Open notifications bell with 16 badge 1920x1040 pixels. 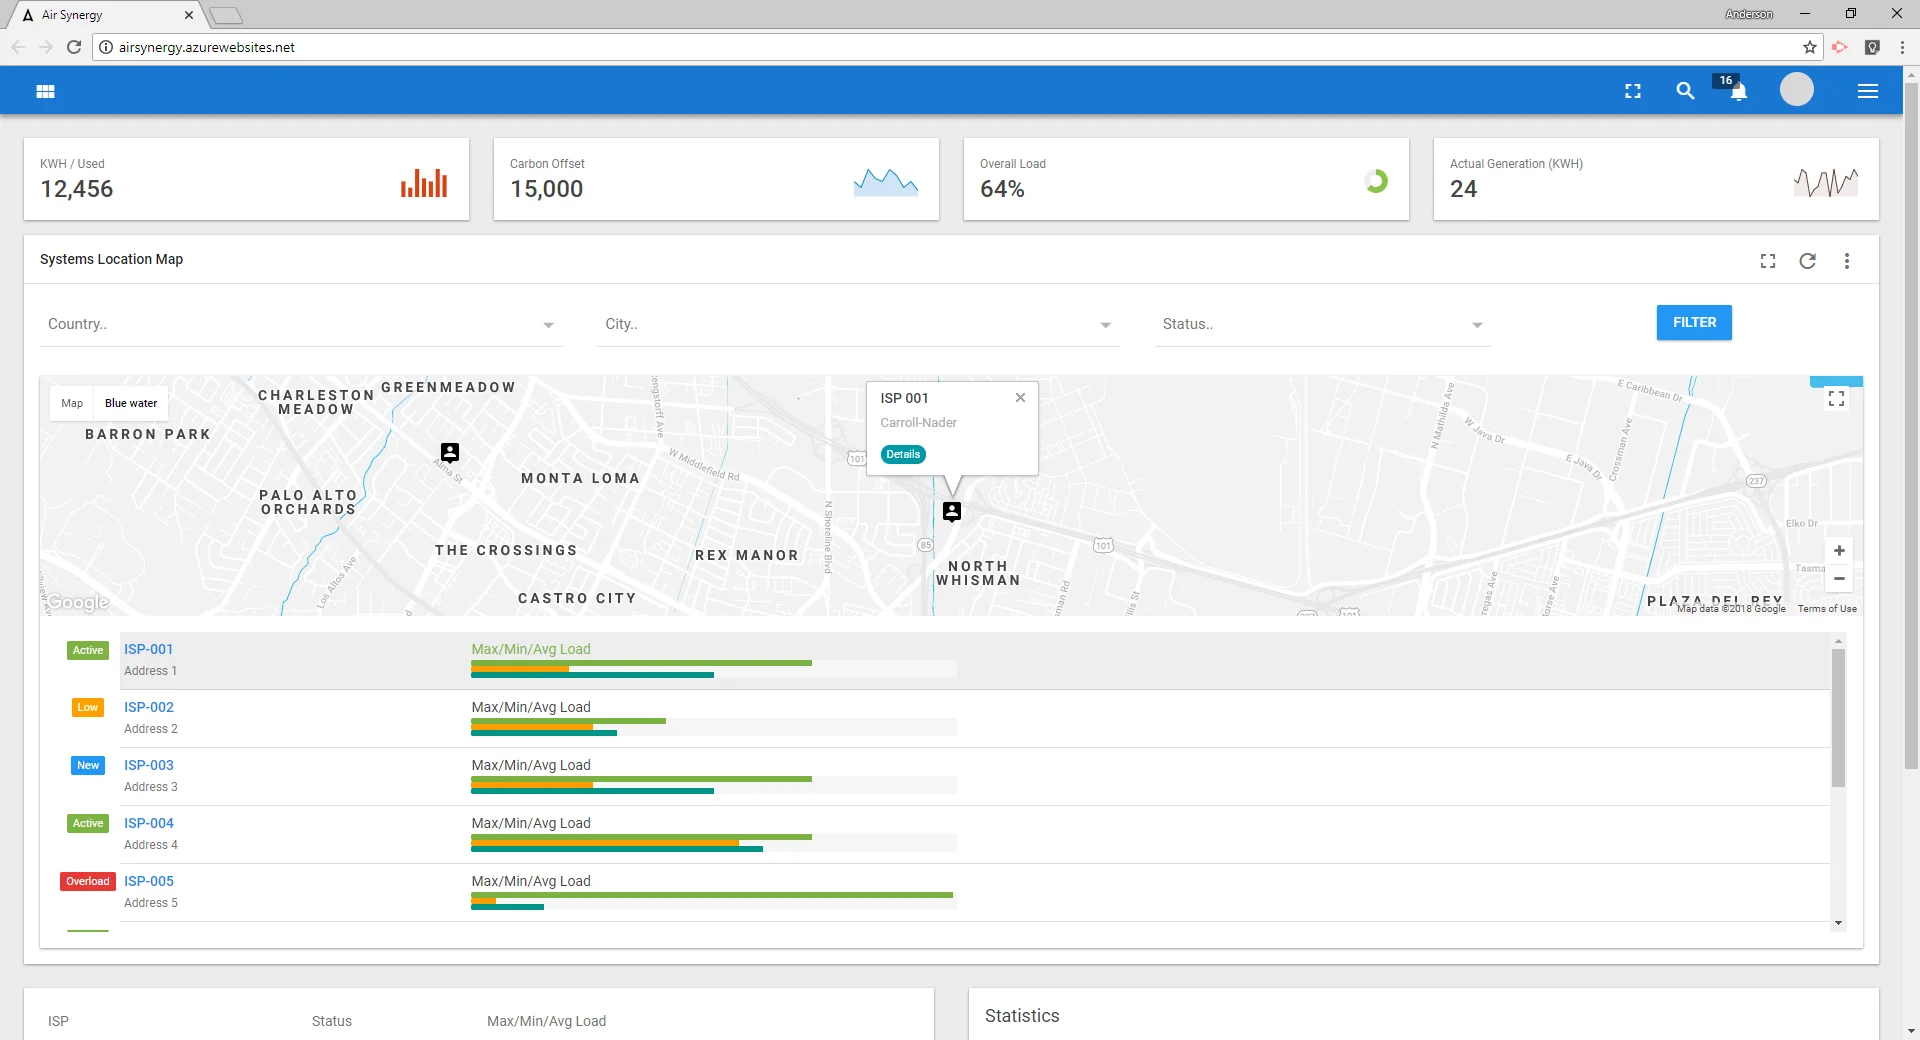click(x=1738, y=91)
